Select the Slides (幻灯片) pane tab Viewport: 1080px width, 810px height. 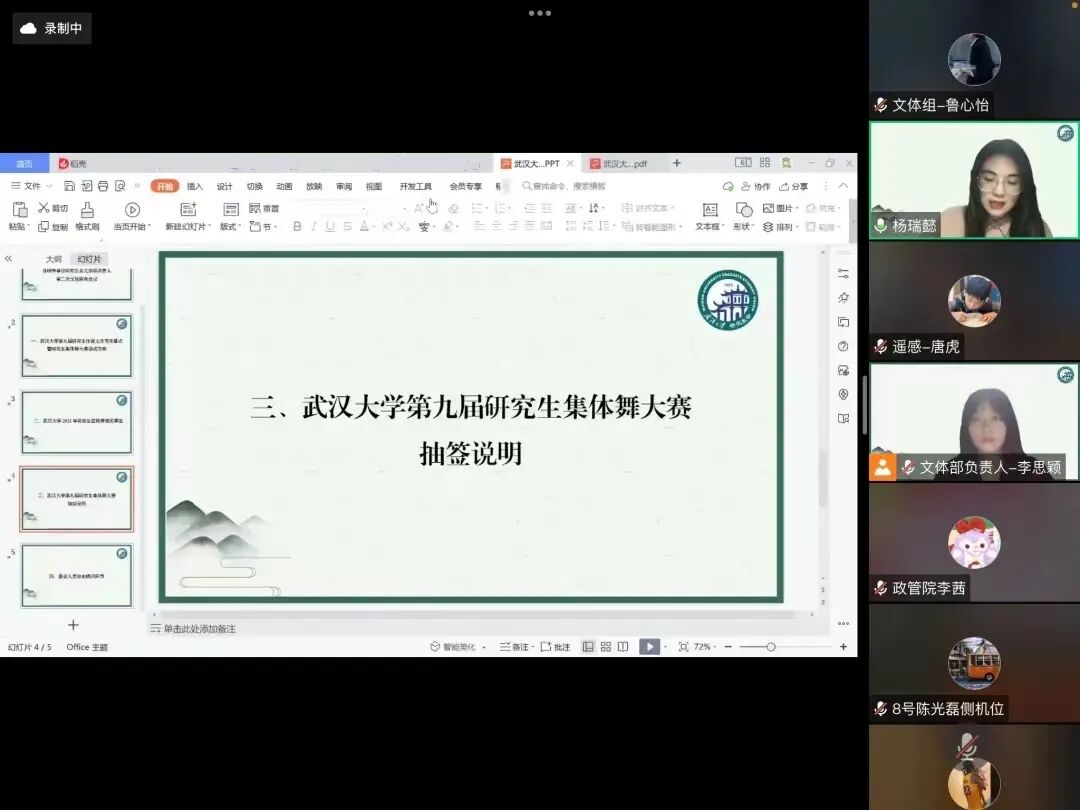point(89,260)
